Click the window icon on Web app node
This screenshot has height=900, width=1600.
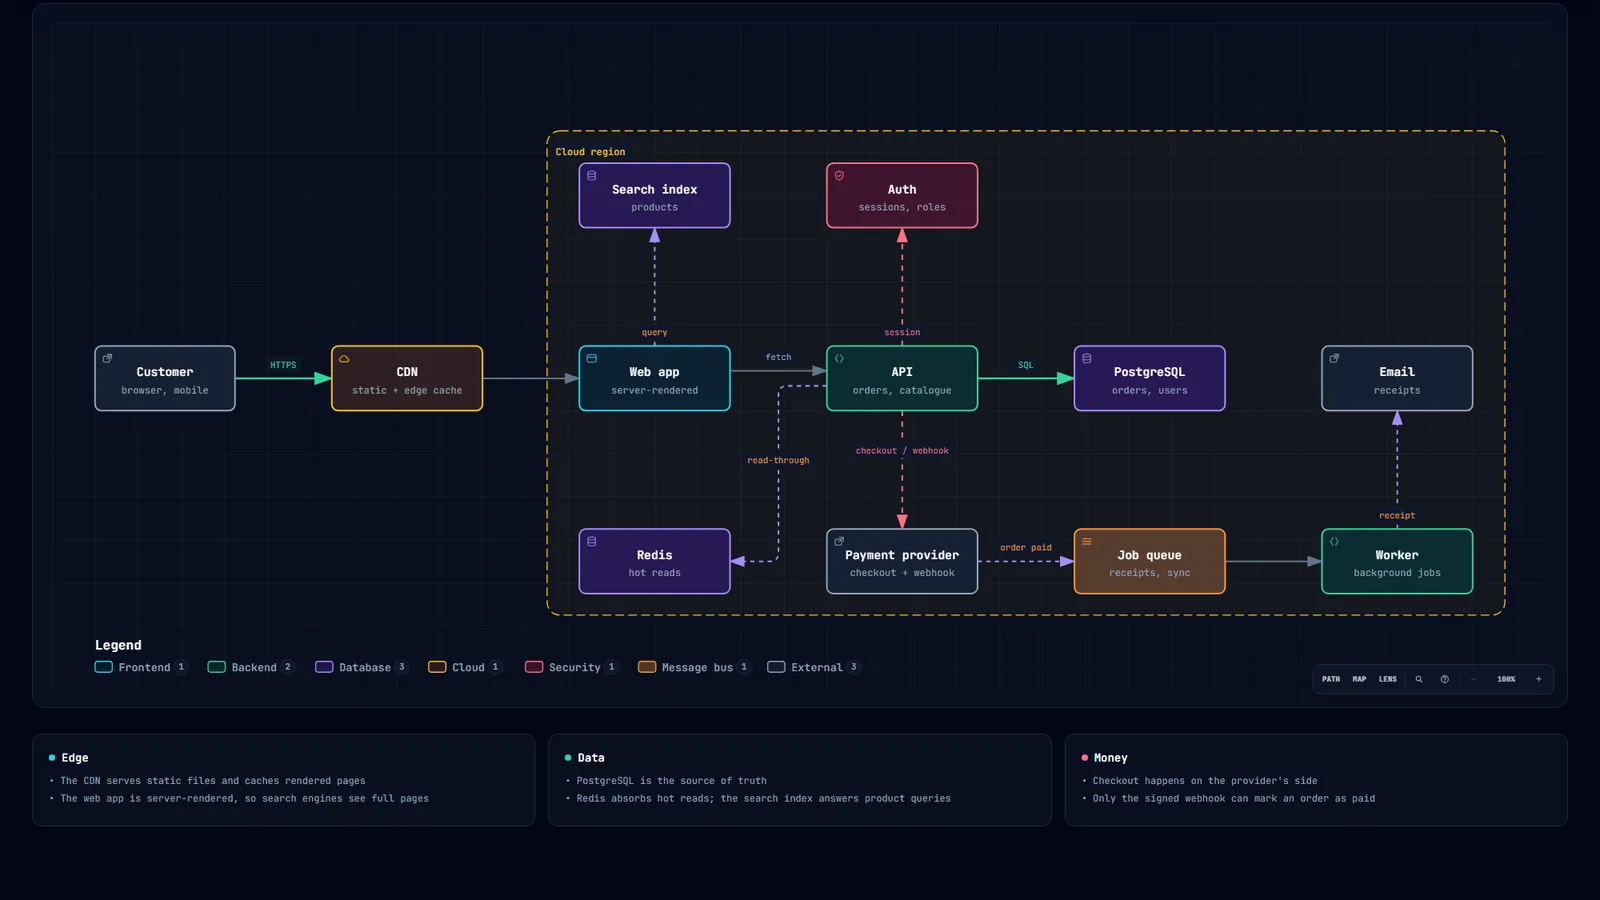coord(592,358)
